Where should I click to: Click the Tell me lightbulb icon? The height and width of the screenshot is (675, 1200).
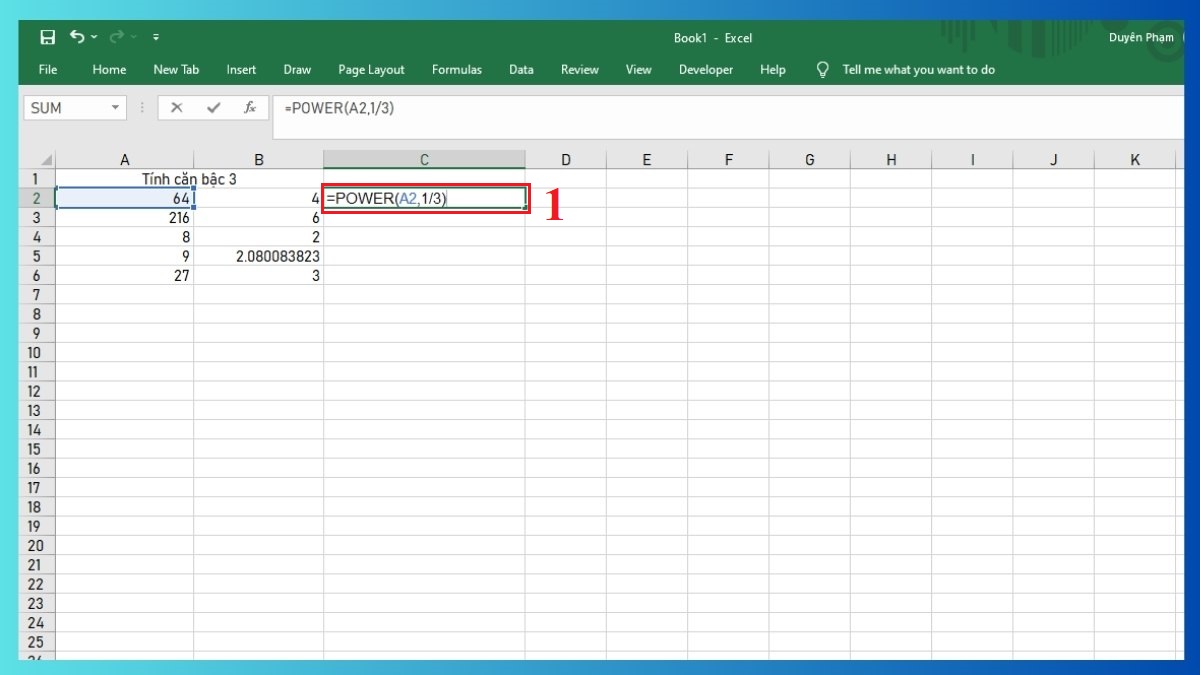822,70
